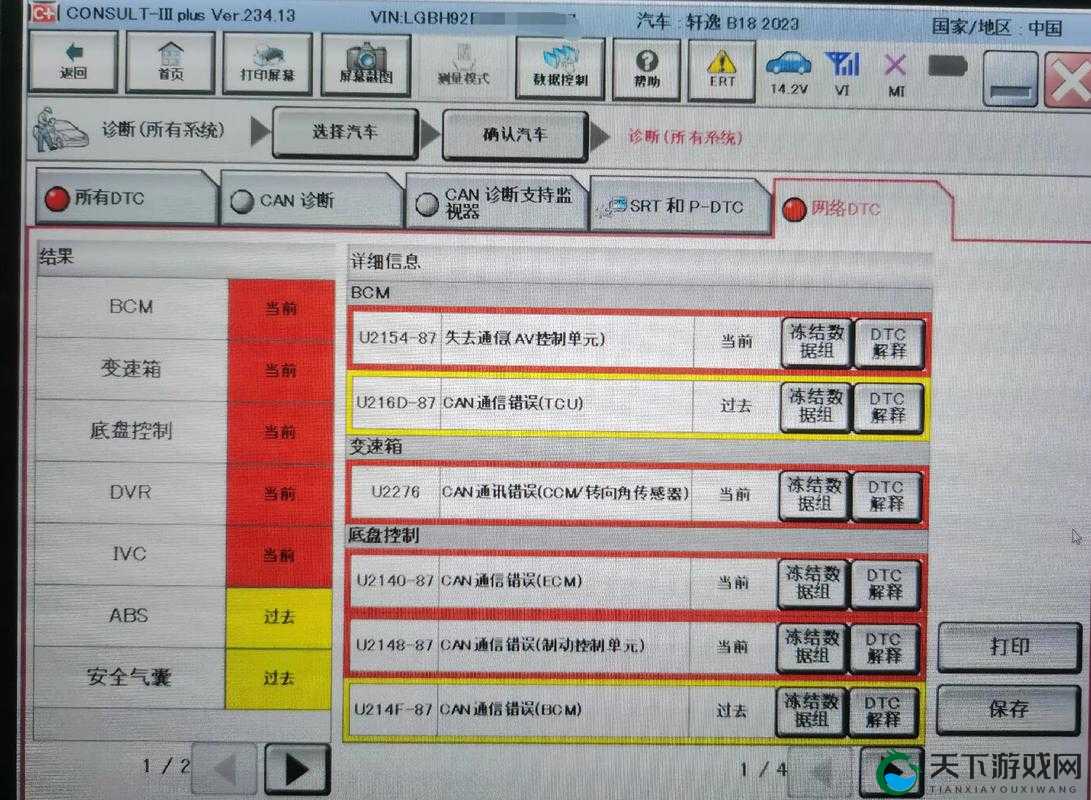Viewport: 1091px width, 800px height.
Task: Open CAN 诊断支持监视器 tab
Action: (x=495, y=203)
